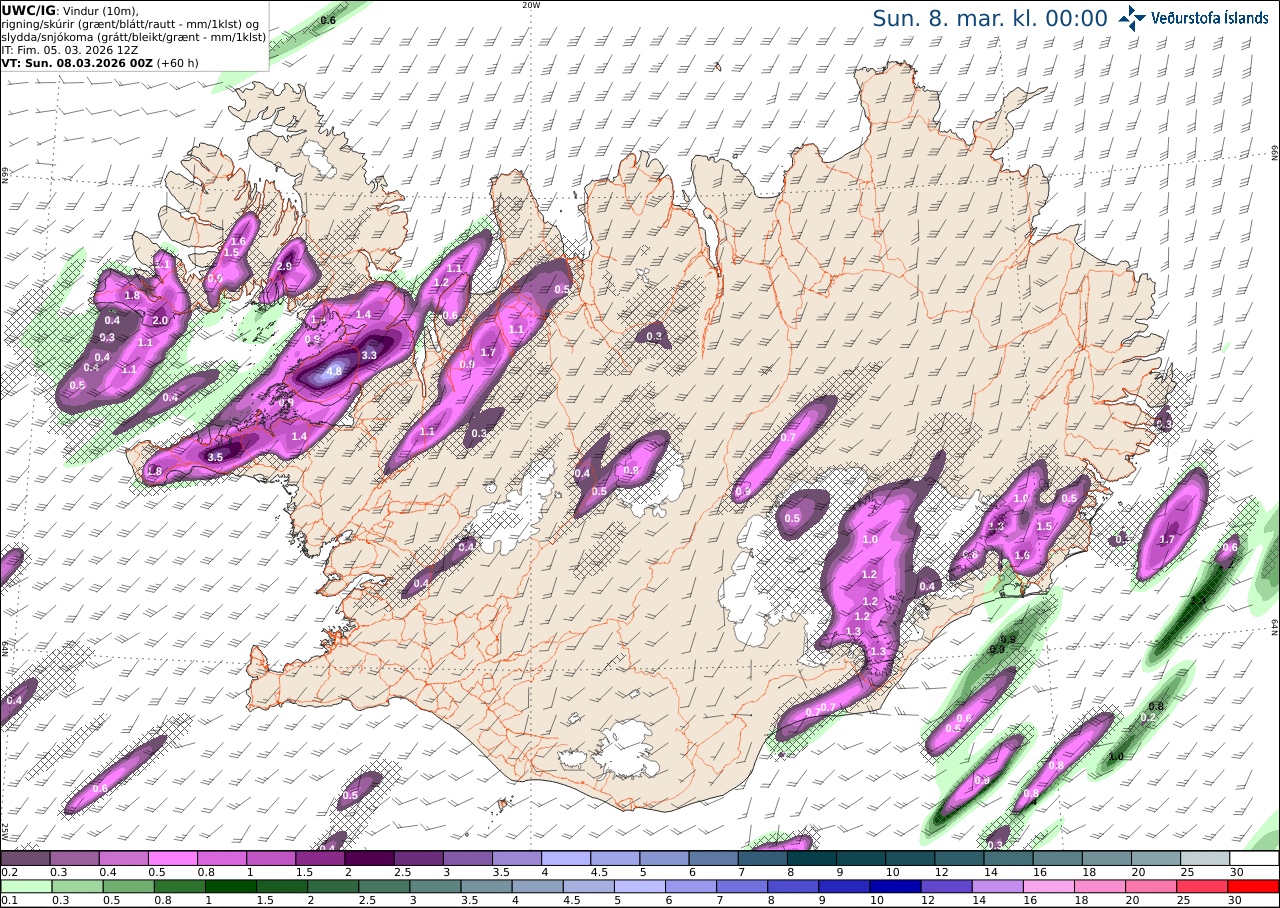Pick upper legend swatch between 14 and 16

tap(1008, 858)
